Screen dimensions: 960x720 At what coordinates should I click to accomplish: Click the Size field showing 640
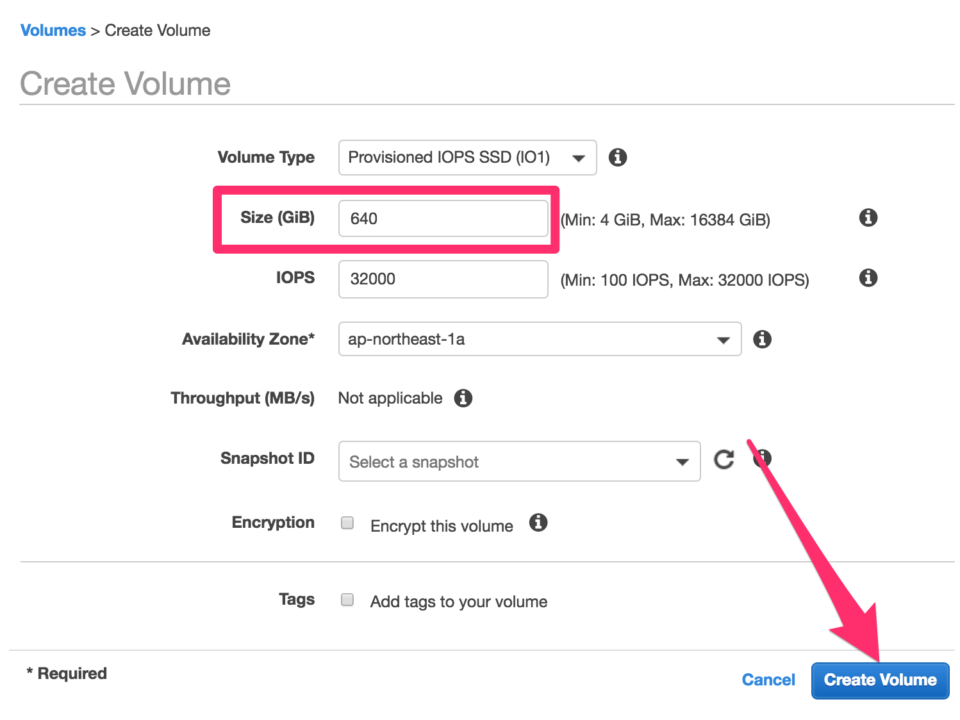[x=443, y=219]
